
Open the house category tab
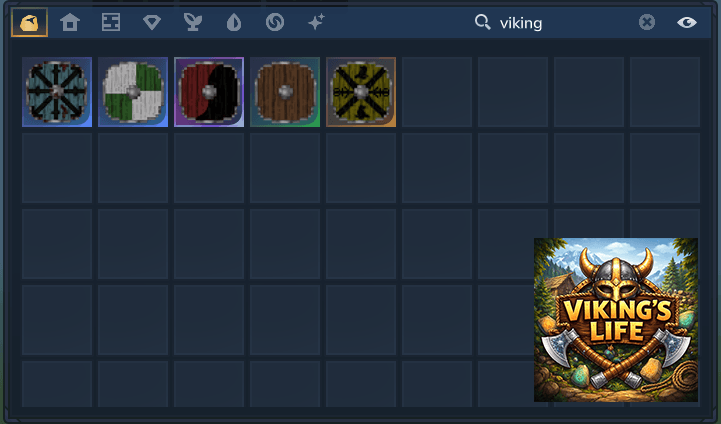point(70,22)
